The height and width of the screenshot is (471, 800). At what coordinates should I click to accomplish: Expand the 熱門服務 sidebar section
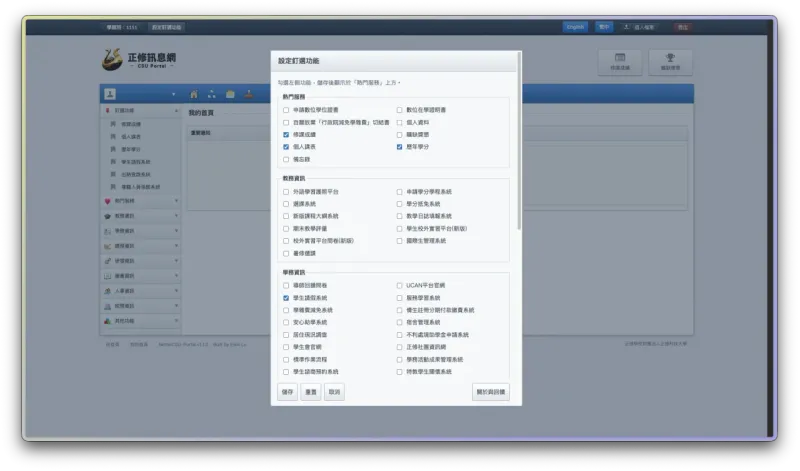click(141, 201)
